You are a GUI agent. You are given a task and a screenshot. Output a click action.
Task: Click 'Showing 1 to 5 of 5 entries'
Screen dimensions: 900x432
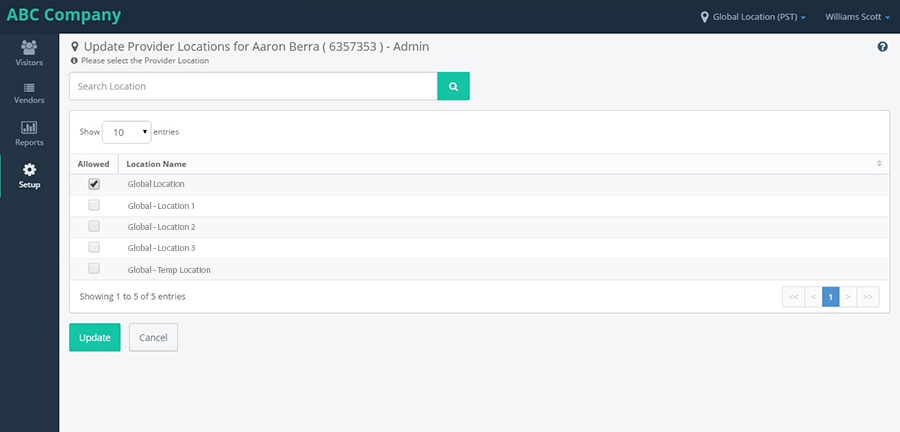[x=133, y=297]
